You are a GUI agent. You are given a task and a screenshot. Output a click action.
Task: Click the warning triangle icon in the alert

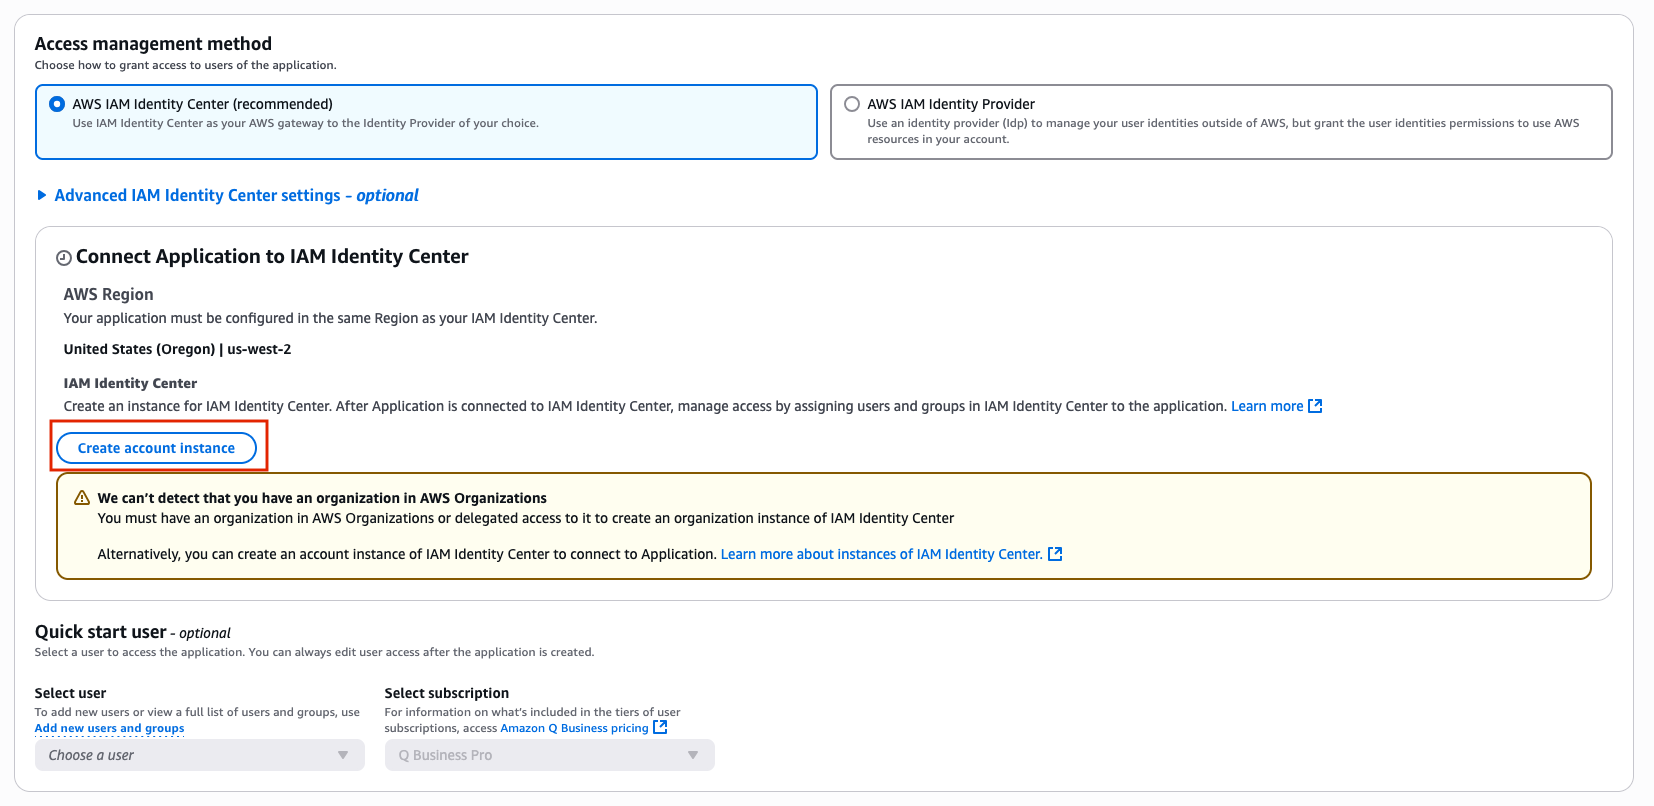coord(82,498)
